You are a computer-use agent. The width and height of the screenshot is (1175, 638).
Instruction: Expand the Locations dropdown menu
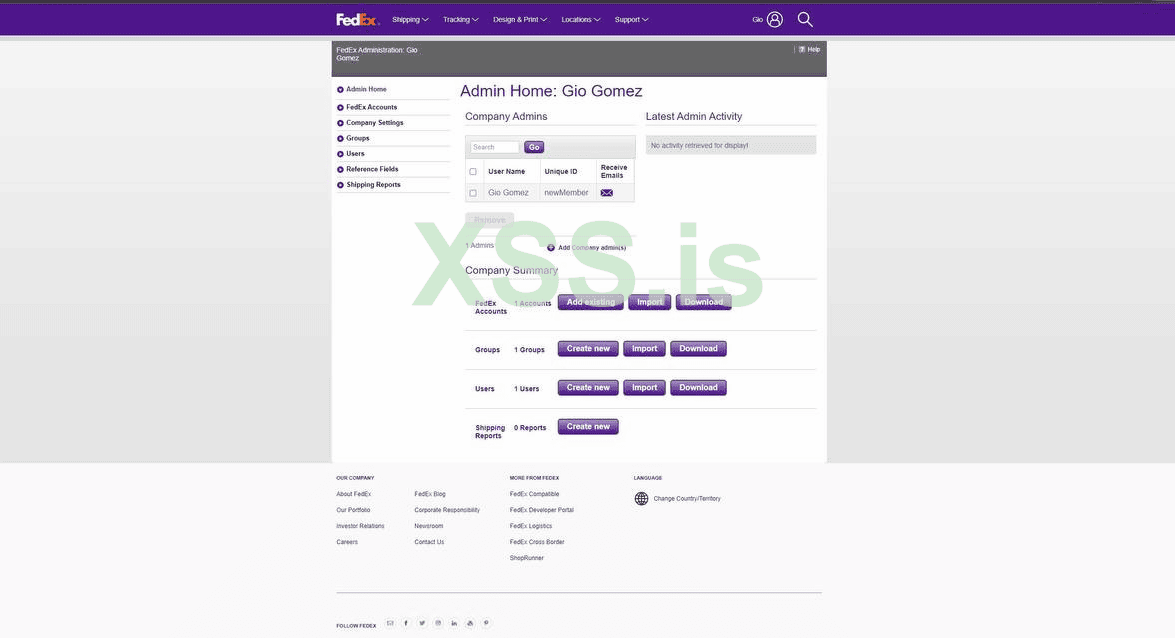pyautogui.click(x=581, y=19)
